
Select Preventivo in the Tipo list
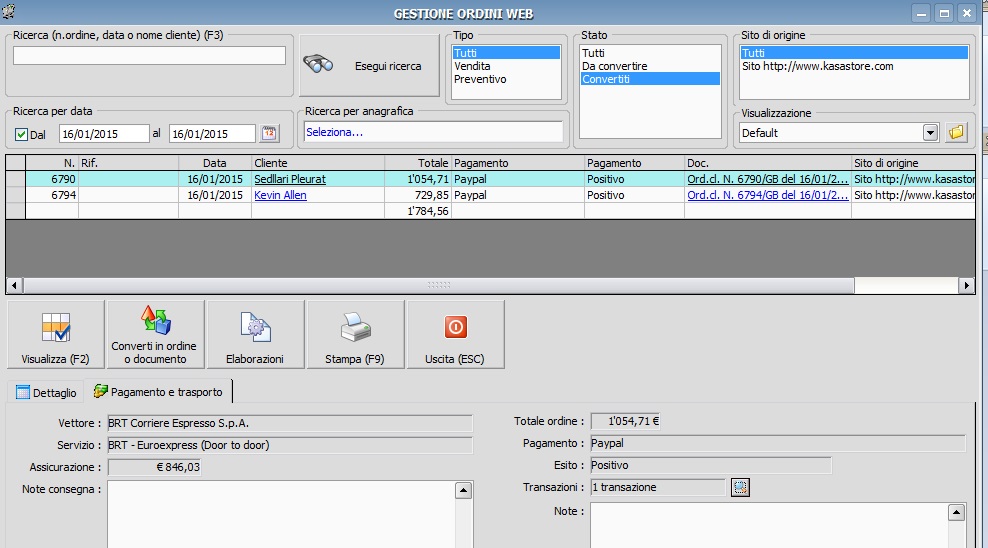pyautogui.click(x=480, y=79)
